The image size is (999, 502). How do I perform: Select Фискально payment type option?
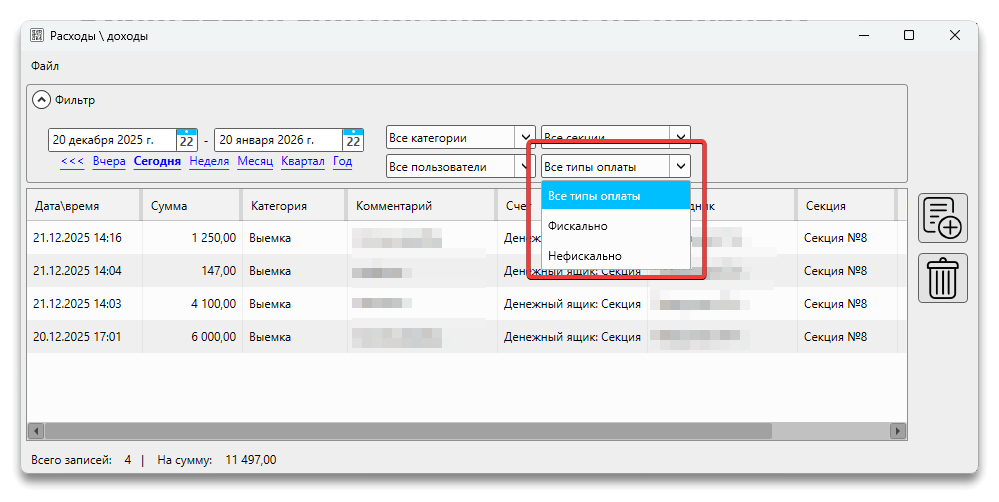[x=577, y=226]
